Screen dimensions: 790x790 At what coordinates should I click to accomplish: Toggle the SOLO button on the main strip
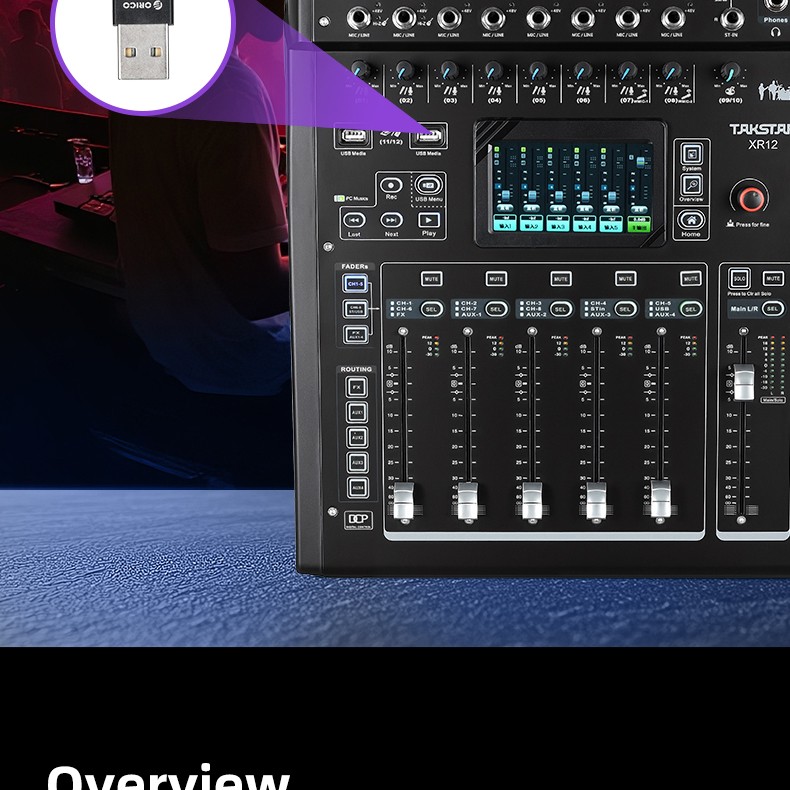[739, 279]
